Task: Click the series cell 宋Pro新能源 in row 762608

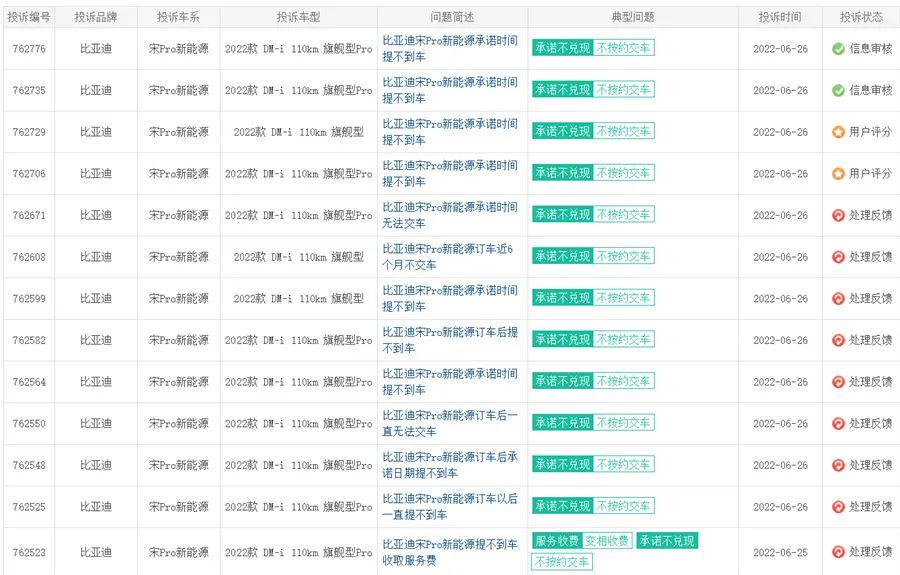Action: (x=179, y=257)
